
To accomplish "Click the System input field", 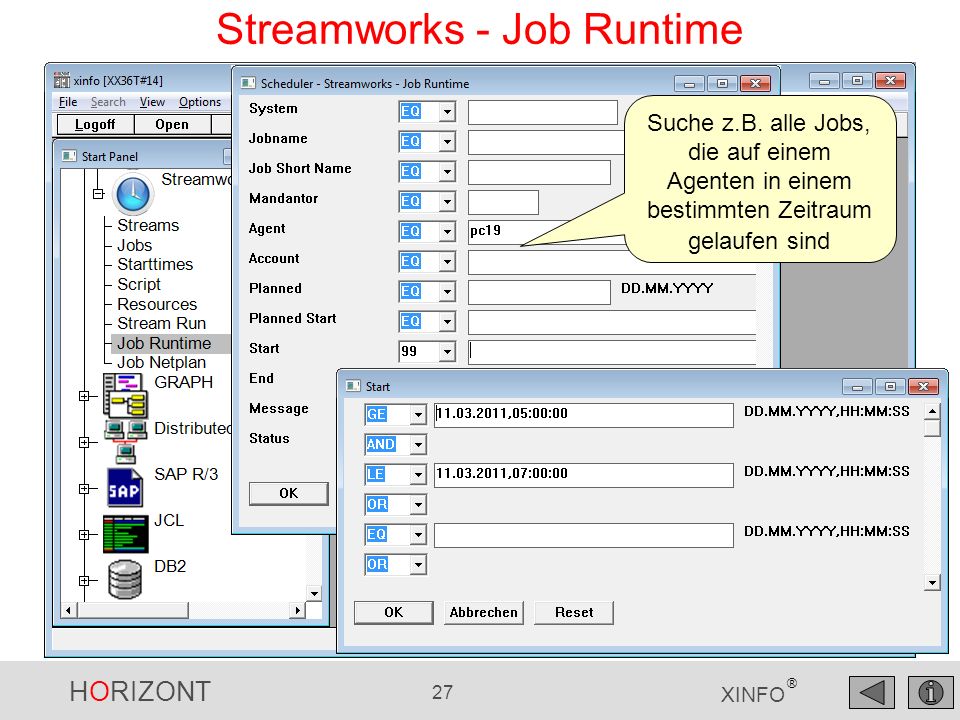I will (x=542, y=113).
